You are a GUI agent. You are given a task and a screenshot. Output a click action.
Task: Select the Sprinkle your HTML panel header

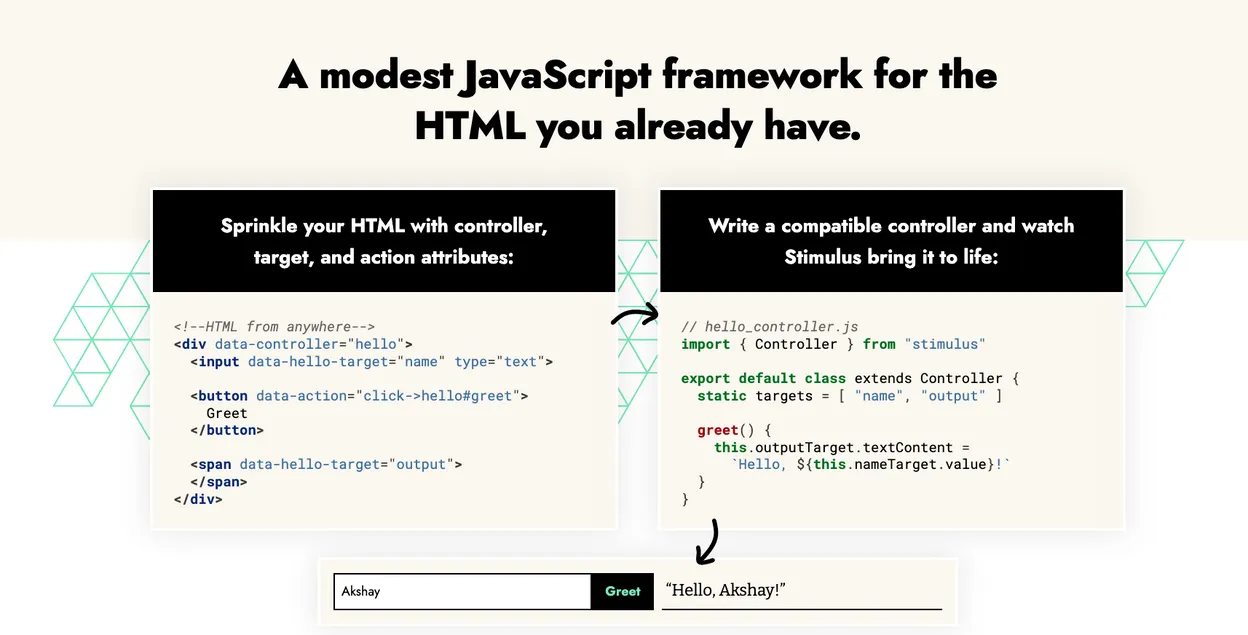(384, 241)
